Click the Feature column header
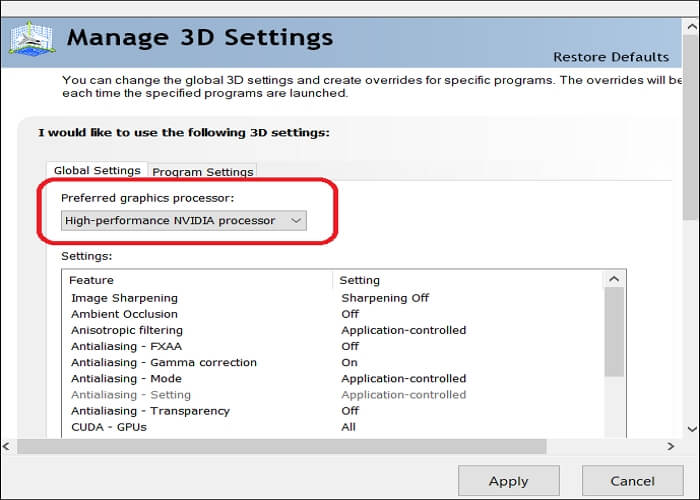The image size is (700, 500). point(92,280)
